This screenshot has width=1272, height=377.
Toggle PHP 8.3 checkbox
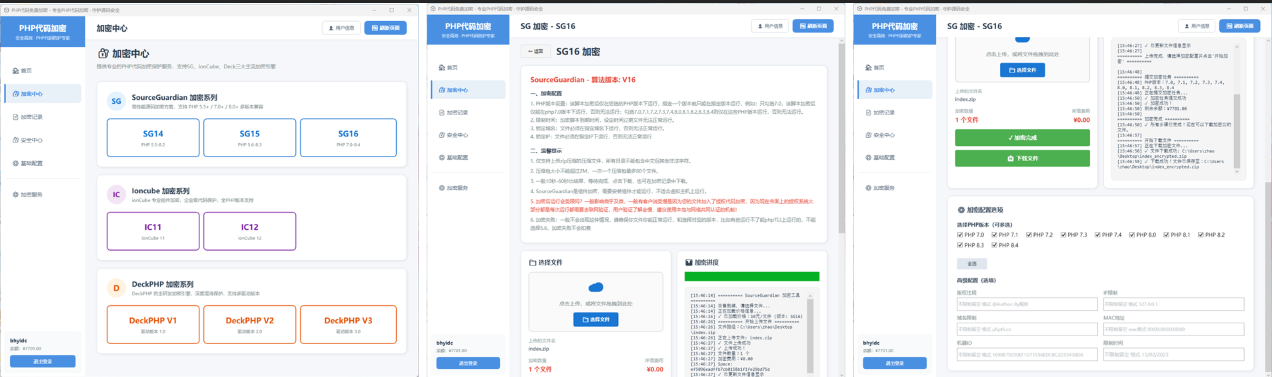point(960,245)
